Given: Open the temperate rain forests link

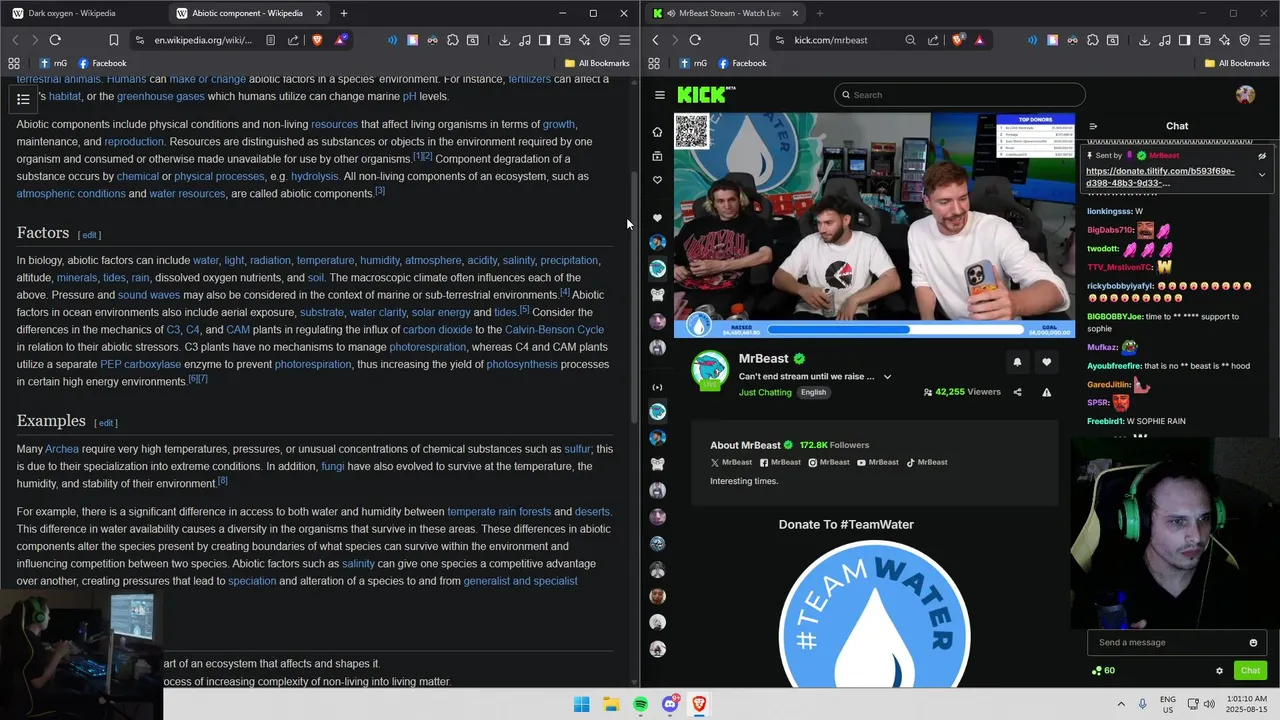Looking at the screenshot, I should (x=499, y=511).
